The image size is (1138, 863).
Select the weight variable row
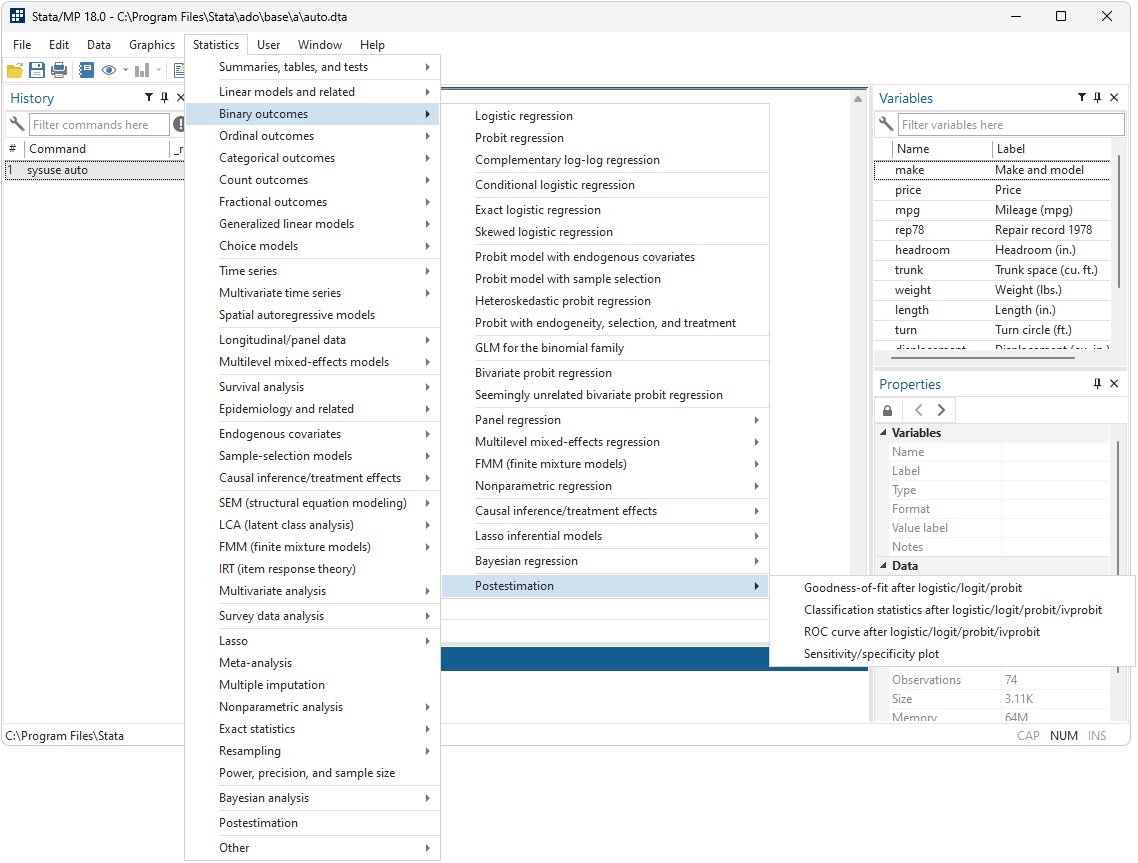click(x=992, y=290)
